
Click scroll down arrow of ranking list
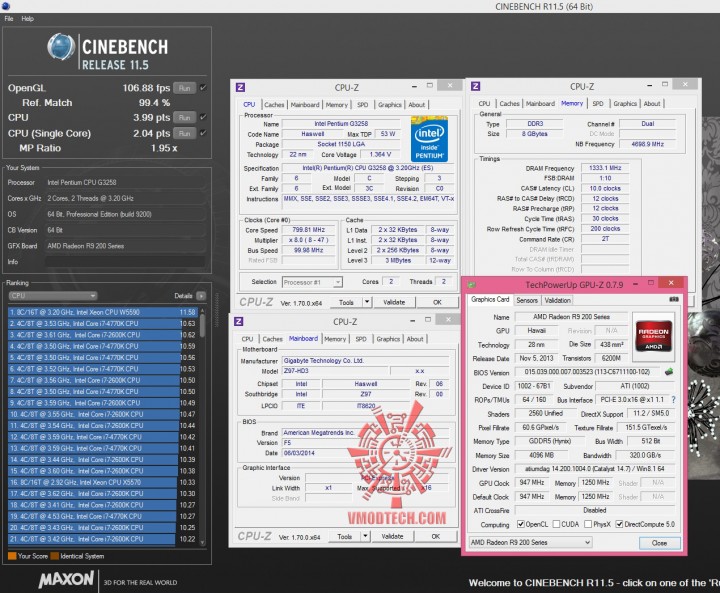(x=202, y=543)
